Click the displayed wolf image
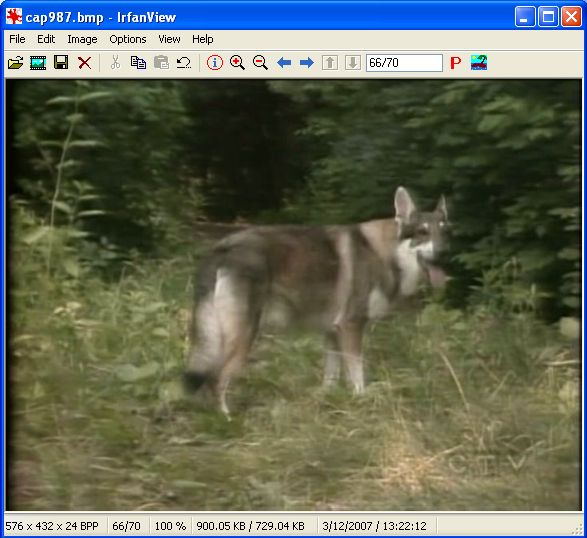The height and width of the screenshot is (538, 587). (294, 295)
